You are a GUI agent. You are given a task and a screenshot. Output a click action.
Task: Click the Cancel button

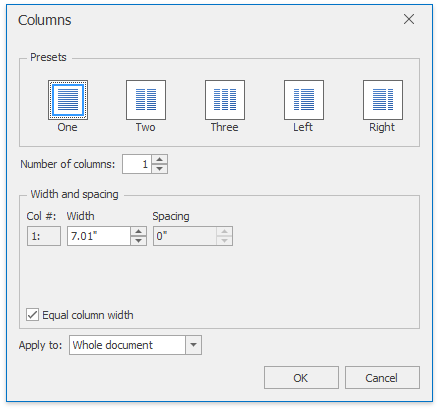pyautogui.click(x=382, y=378)
